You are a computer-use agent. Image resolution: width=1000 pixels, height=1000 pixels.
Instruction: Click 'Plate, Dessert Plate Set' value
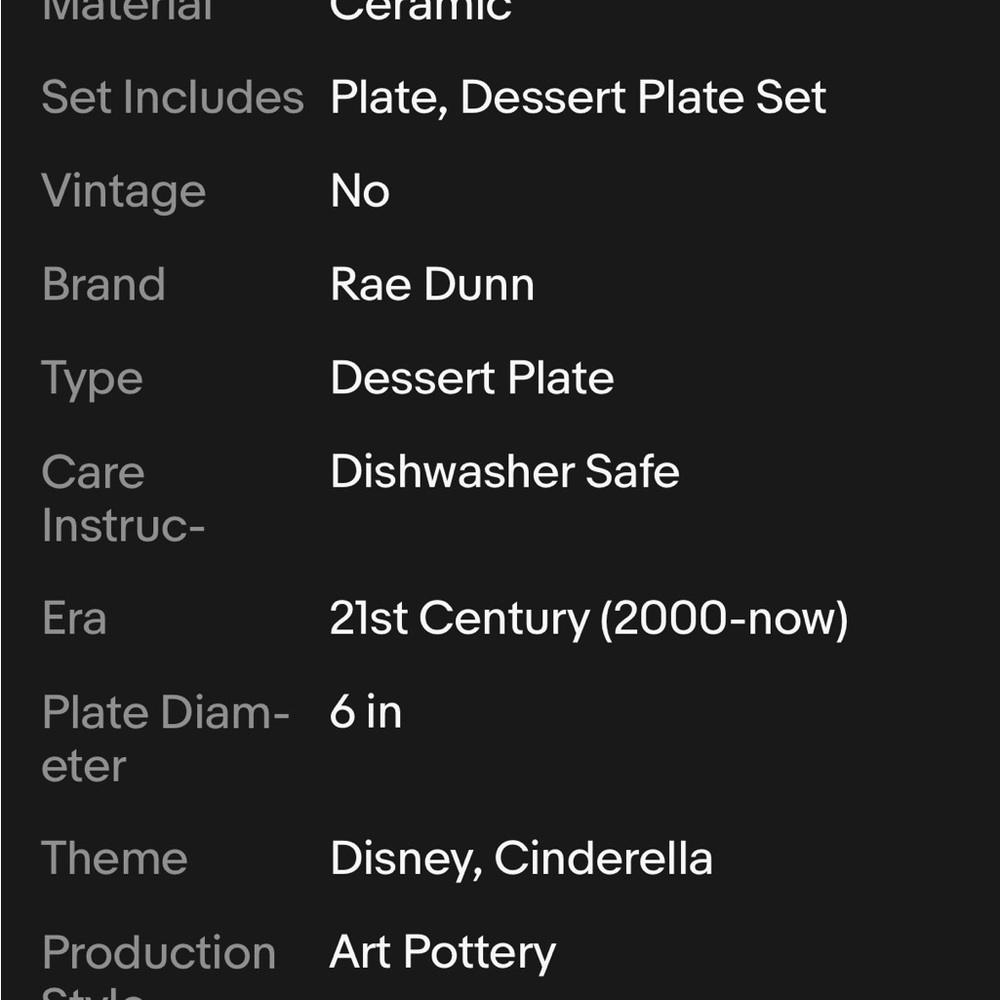click(578, 98)
